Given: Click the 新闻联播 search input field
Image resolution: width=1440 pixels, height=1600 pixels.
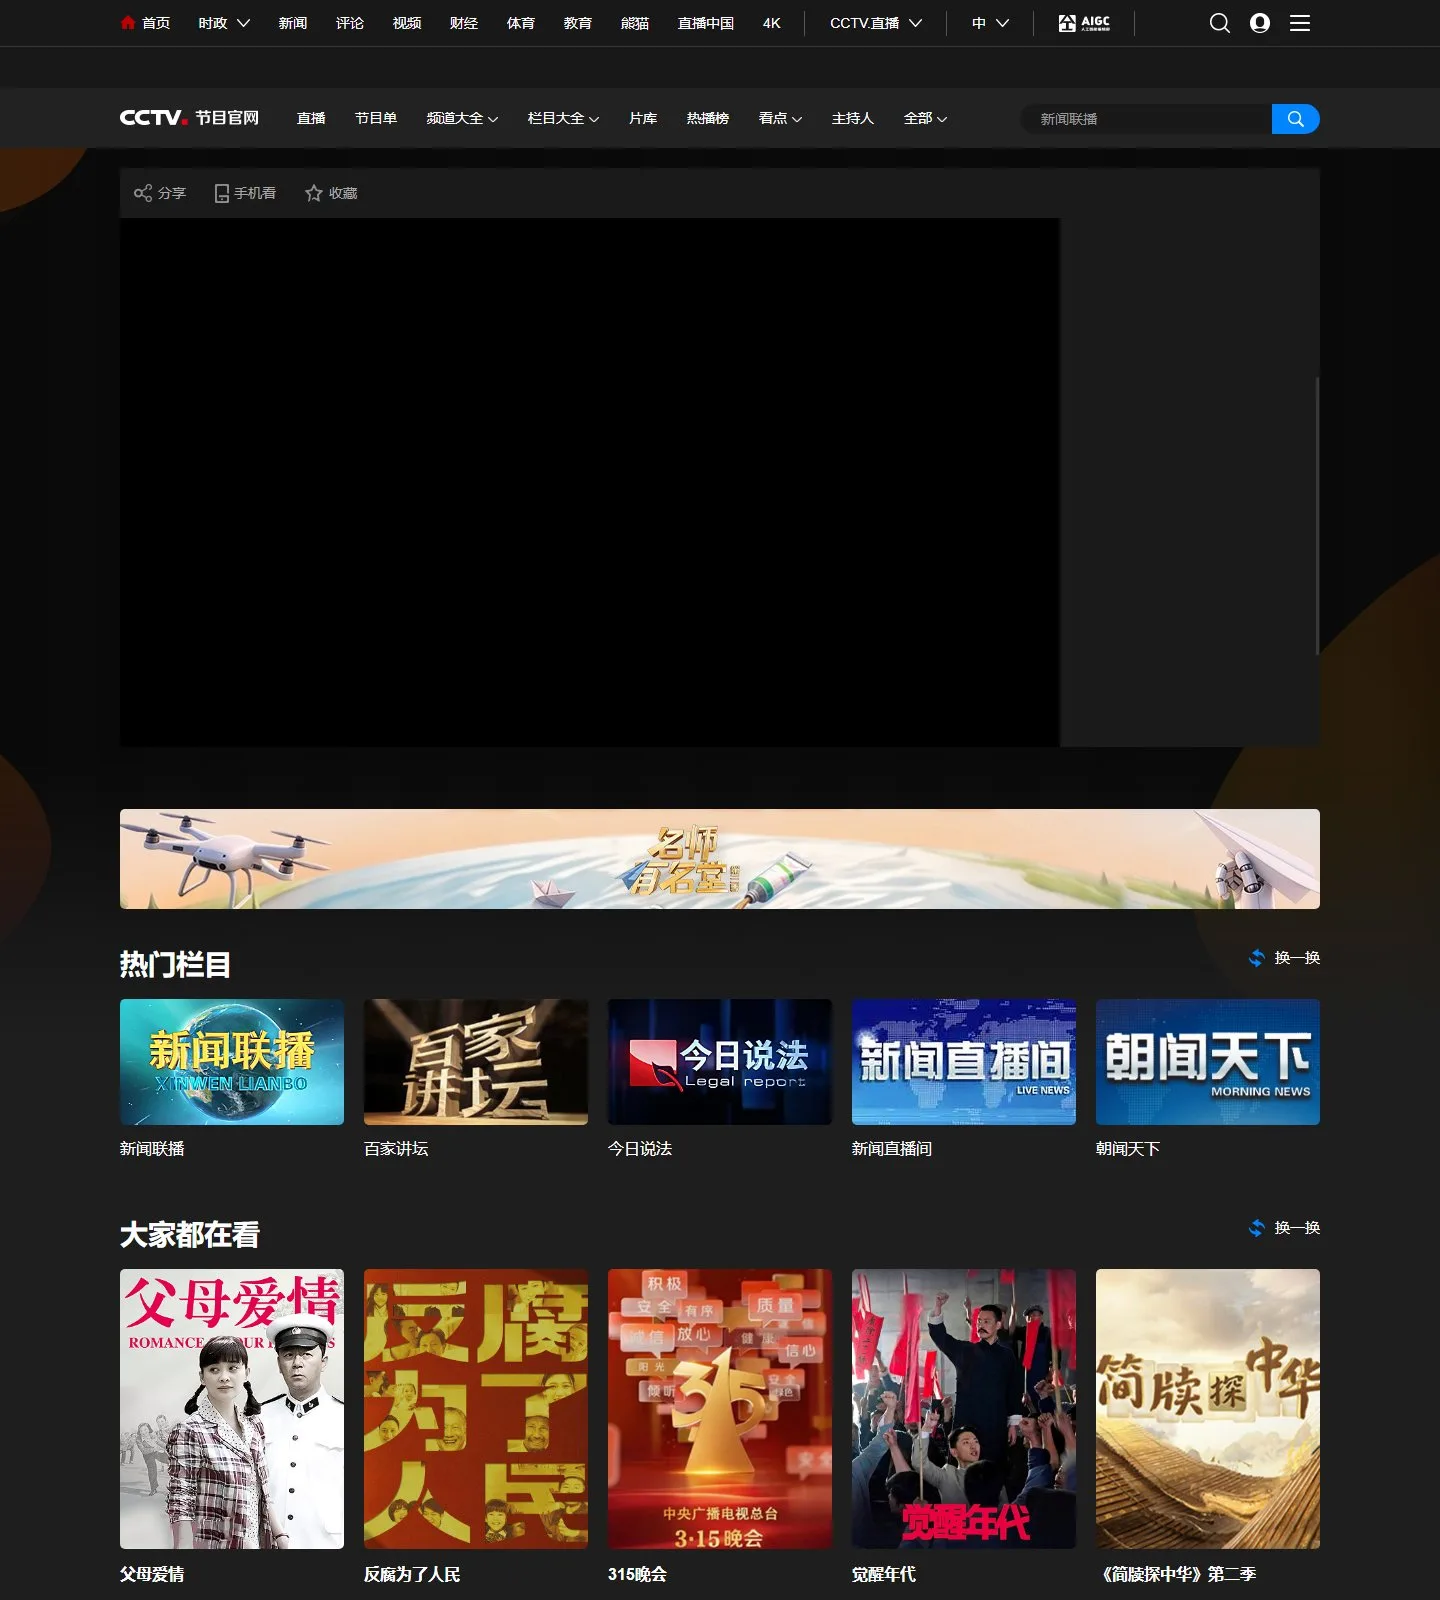Looking at the screenshot, I should [x=1146, y=119].
